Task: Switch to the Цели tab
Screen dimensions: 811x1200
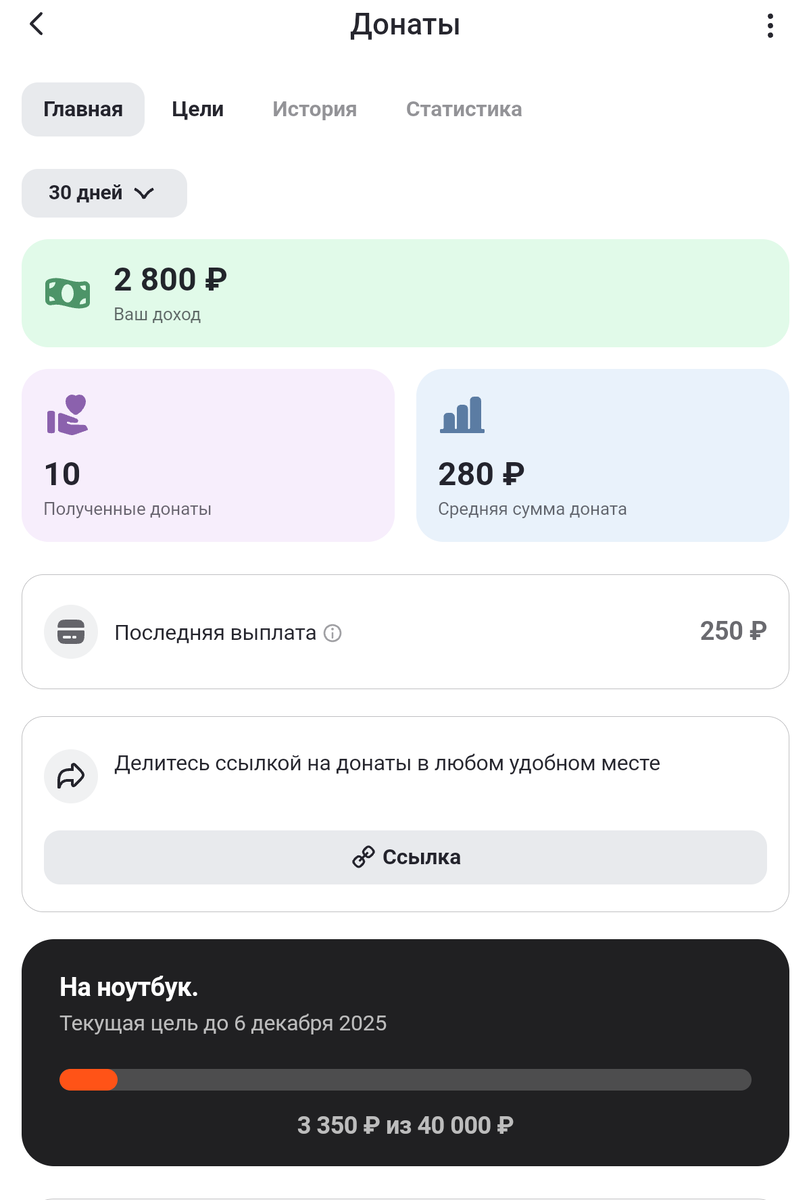Action: pyautogui.click(x=198, y=109)
